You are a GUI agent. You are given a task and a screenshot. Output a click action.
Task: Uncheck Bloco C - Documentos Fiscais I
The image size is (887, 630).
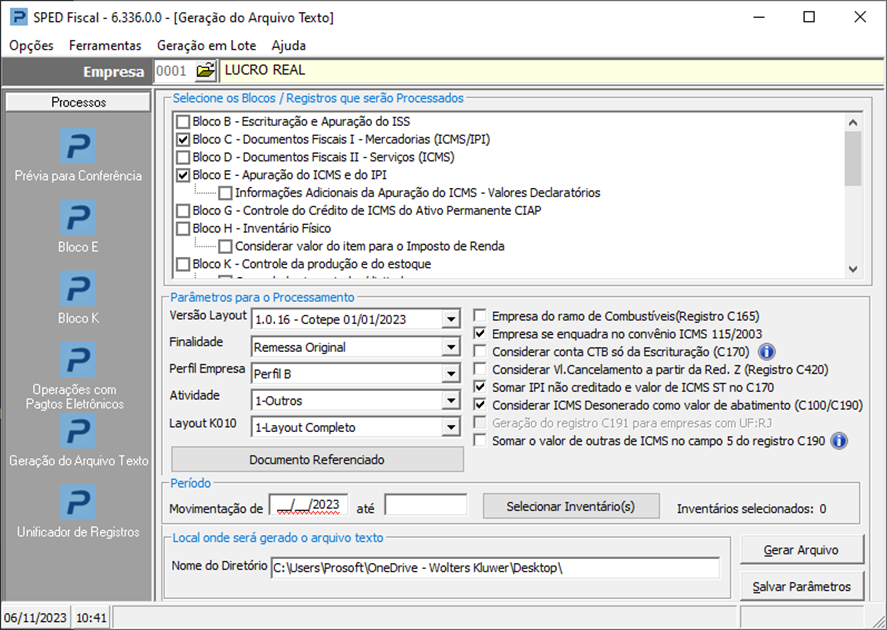(x=183, y=139)
